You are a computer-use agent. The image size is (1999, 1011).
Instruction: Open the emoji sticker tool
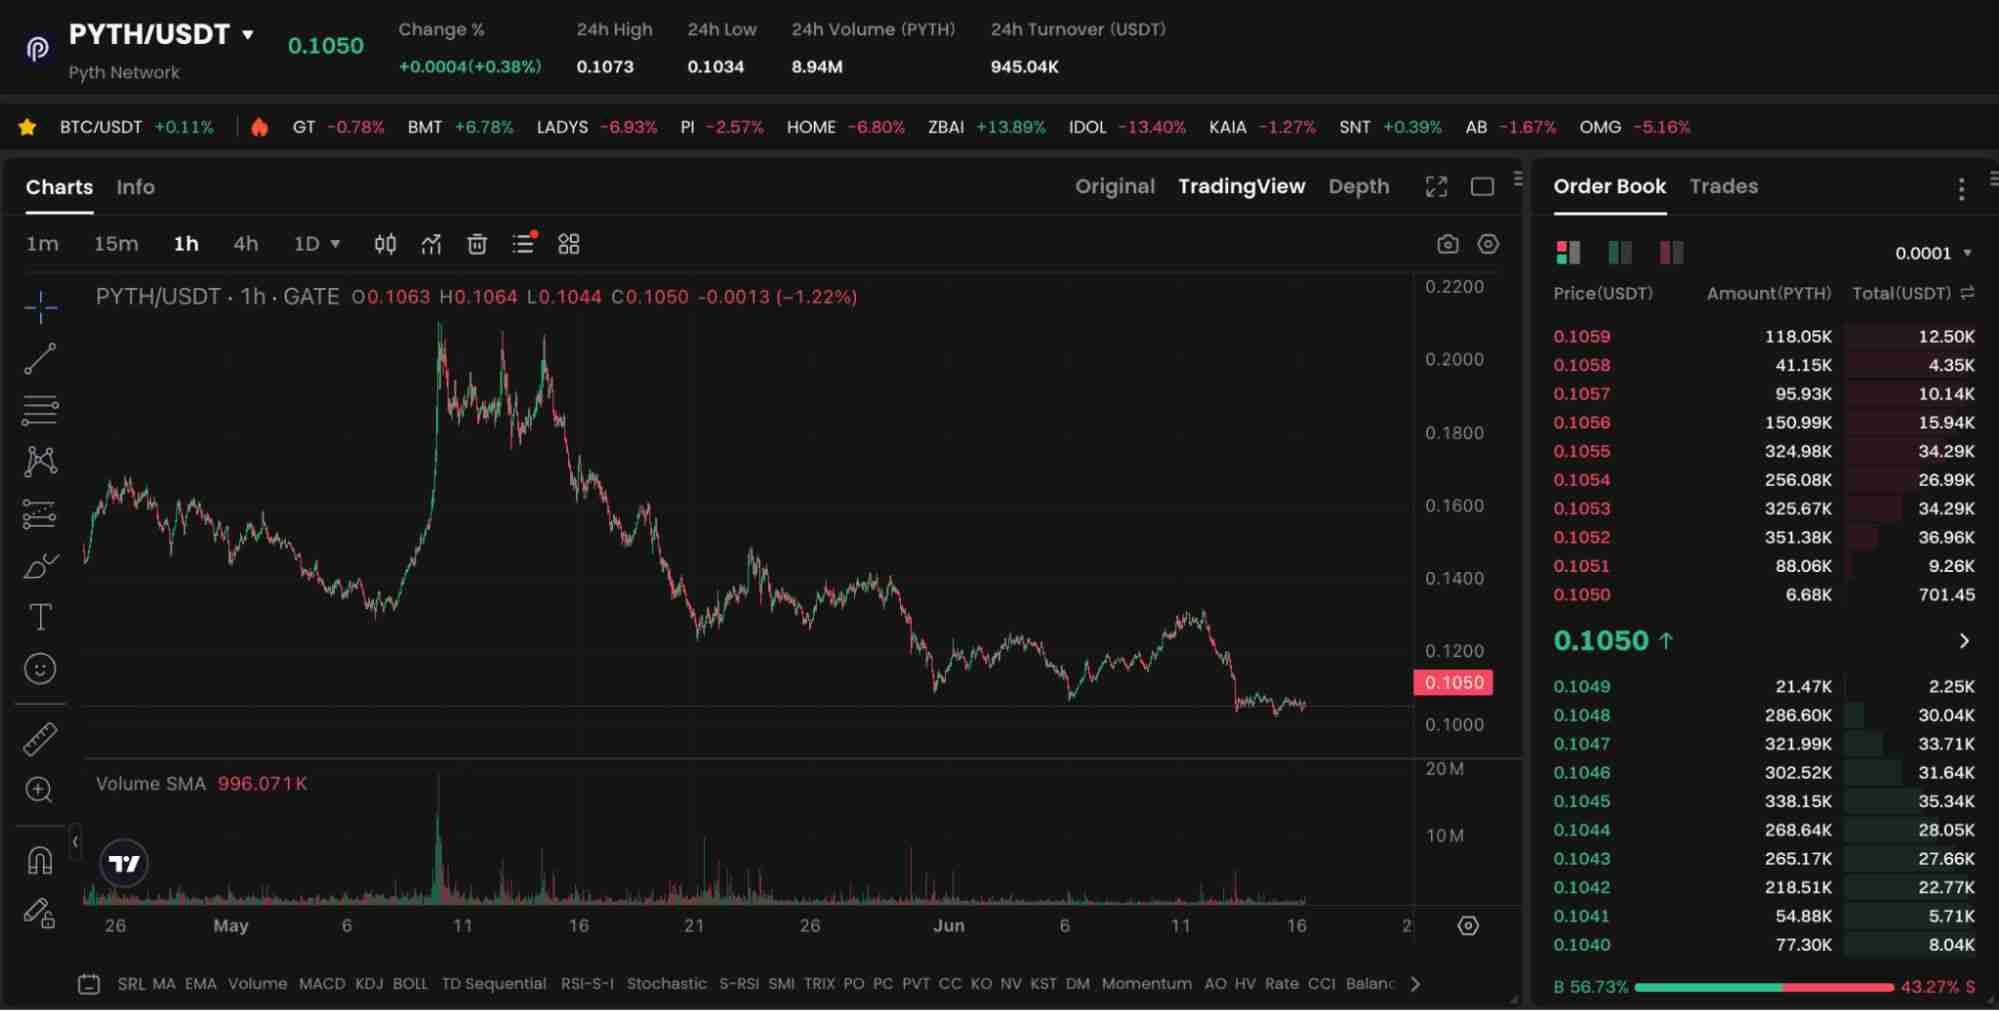(x=41, y=668)
